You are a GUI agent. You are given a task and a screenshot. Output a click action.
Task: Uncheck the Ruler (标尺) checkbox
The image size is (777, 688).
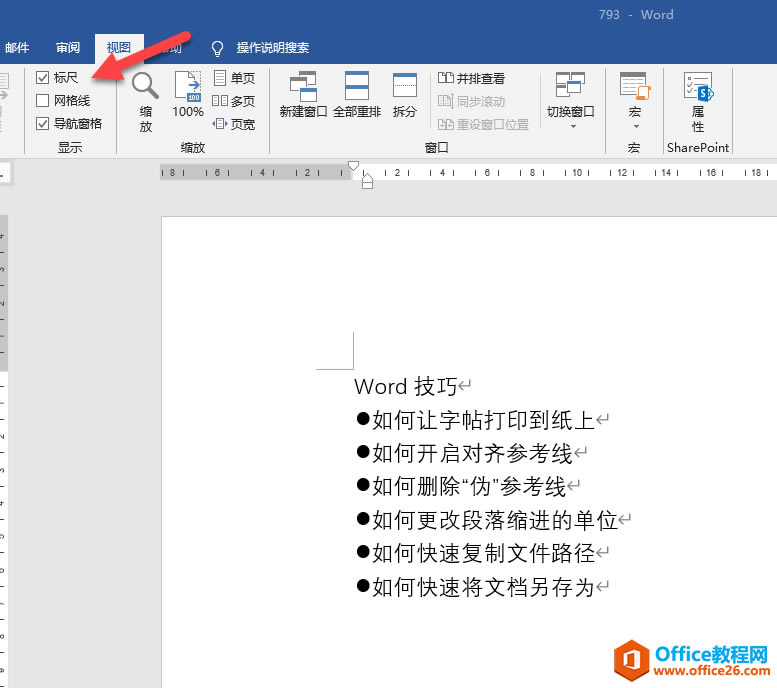(x=43, y=77)
